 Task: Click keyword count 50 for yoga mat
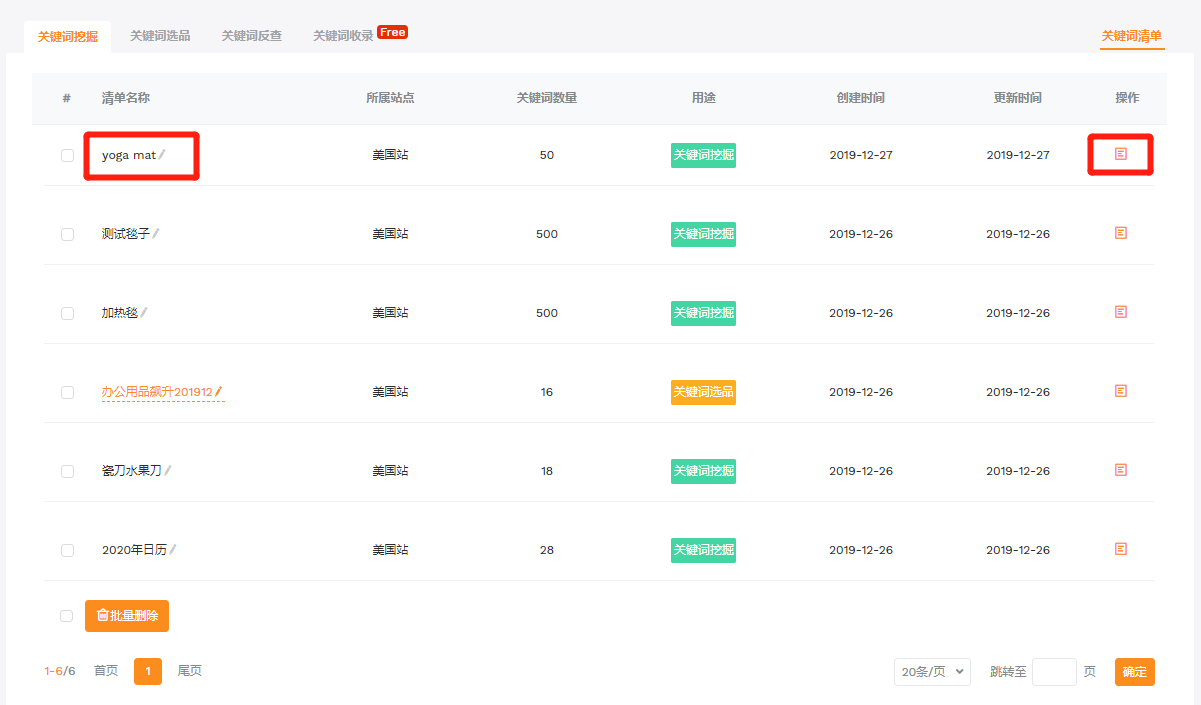pos(546,155)
